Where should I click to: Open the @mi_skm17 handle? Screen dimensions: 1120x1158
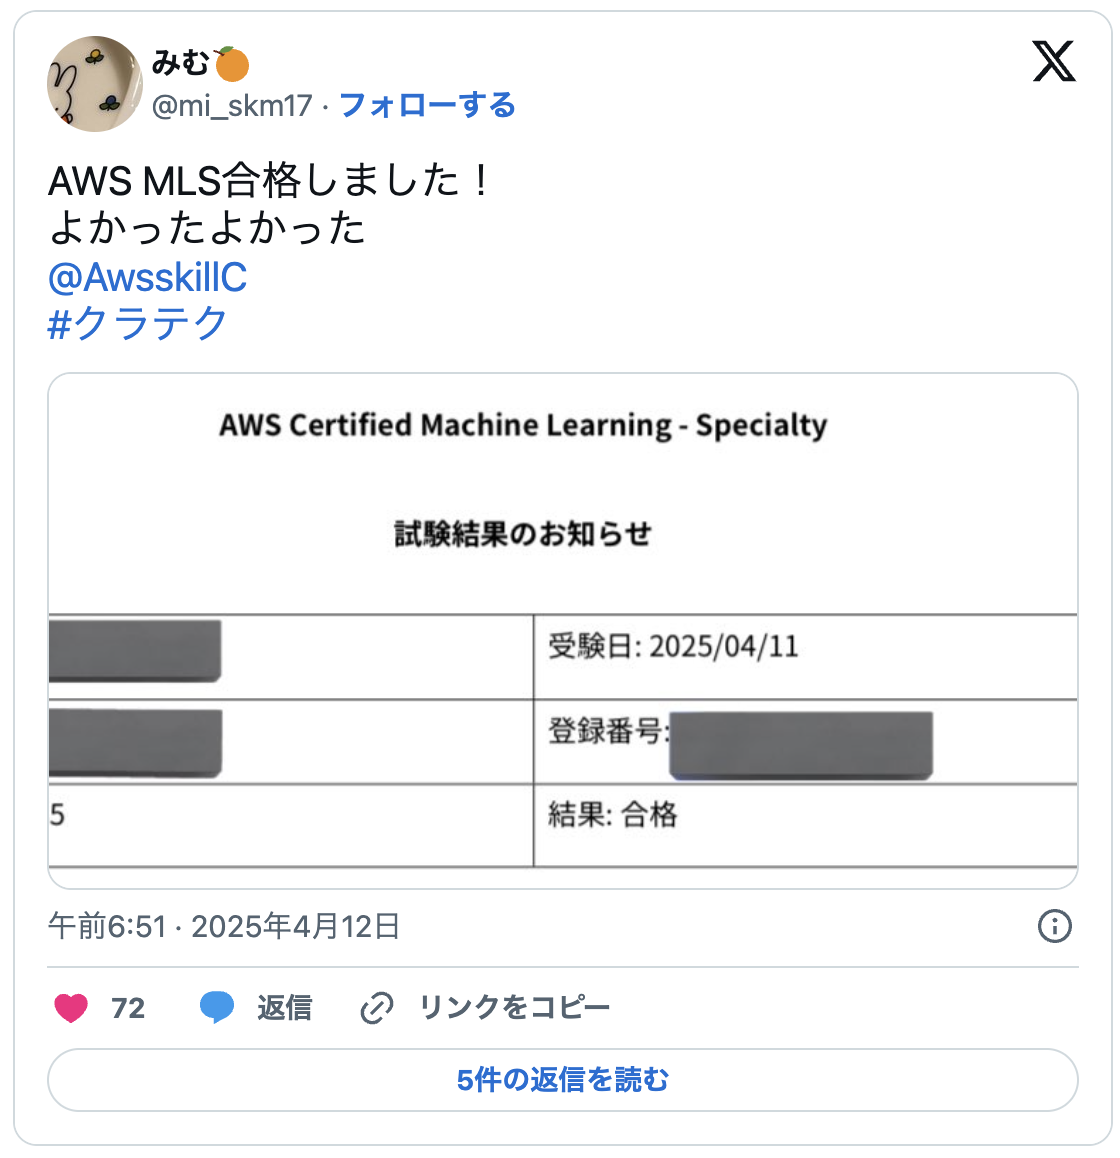click(x=232, y=105)
